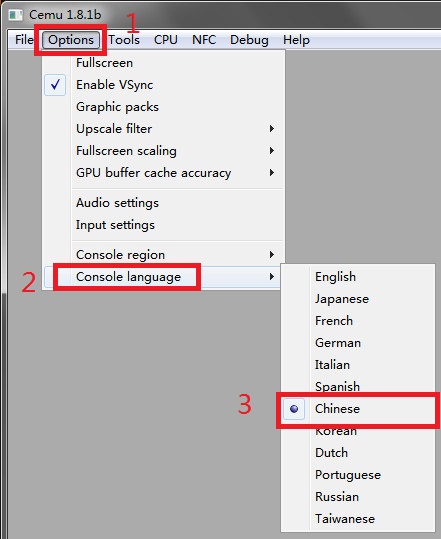This screenshot has height=539, width=441.
Task: Expand the Fullscreen scaling submenu
Action: [163, 151]
